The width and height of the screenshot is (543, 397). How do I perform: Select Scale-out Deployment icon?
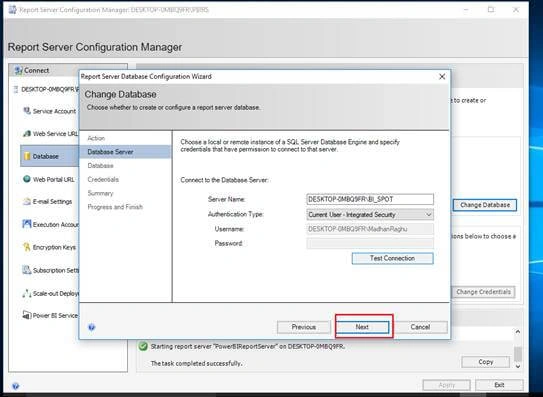click(x=27, y=293)
